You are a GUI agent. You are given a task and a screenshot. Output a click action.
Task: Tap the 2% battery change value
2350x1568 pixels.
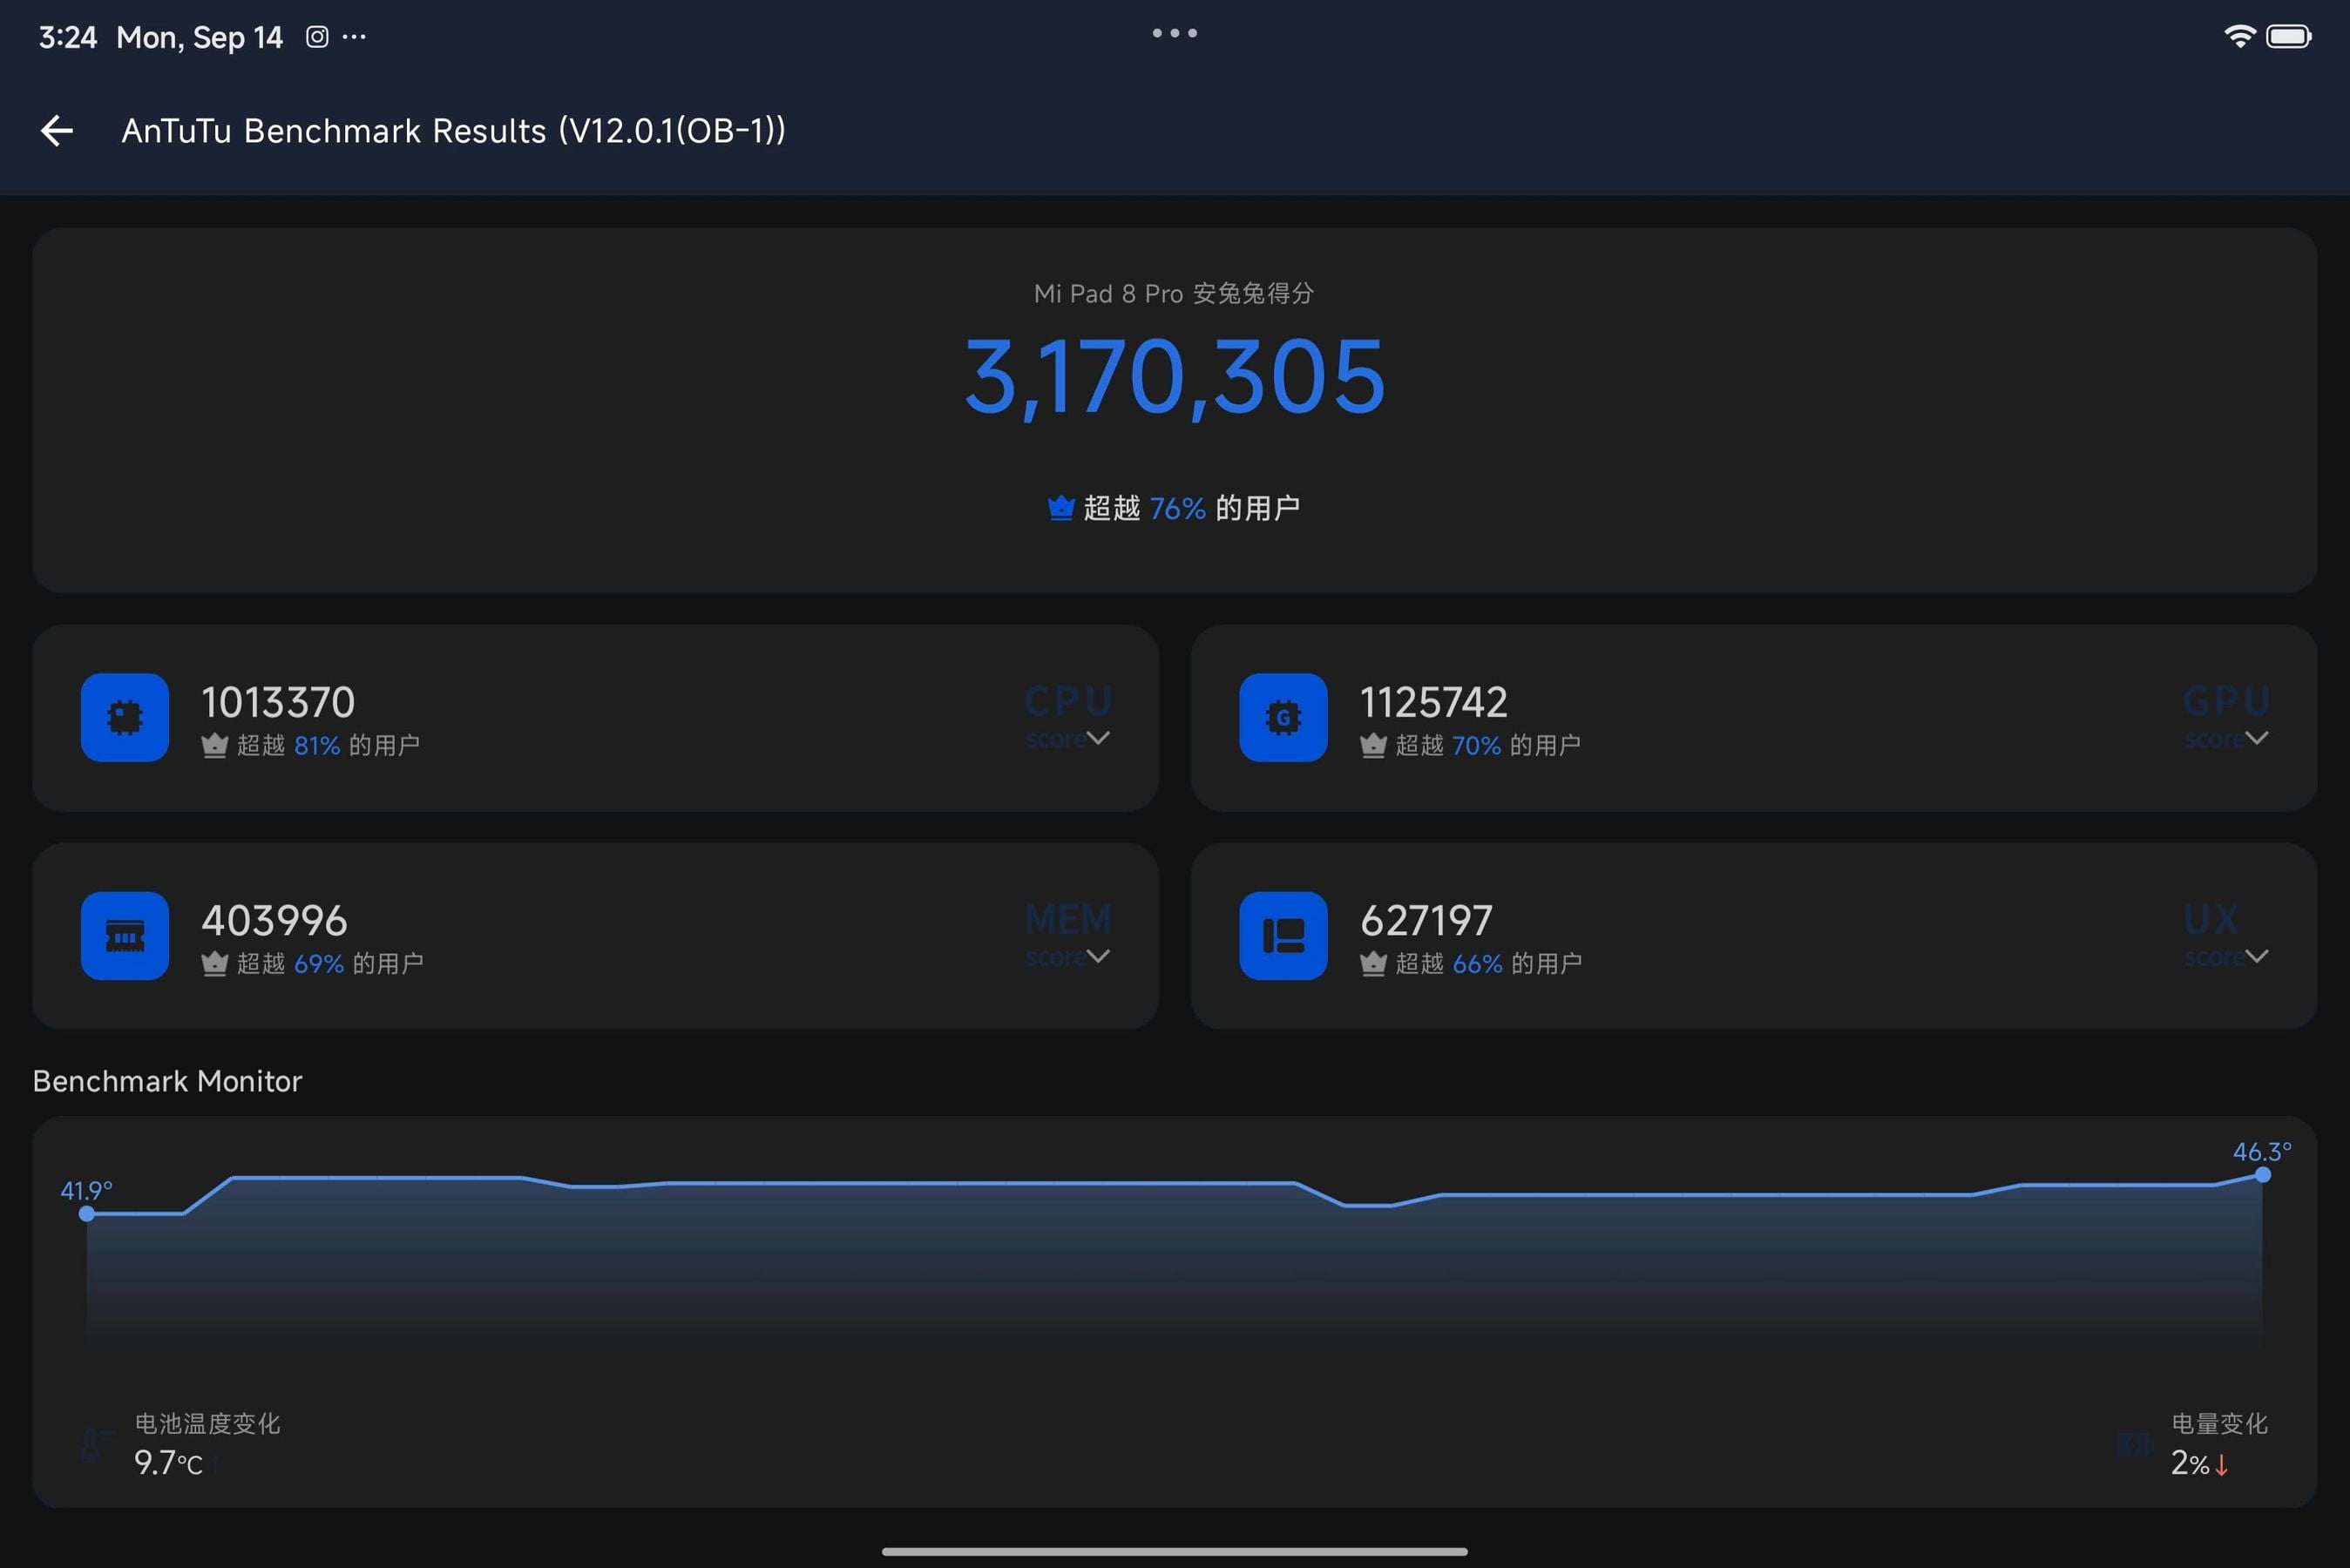point(2190,1463)
